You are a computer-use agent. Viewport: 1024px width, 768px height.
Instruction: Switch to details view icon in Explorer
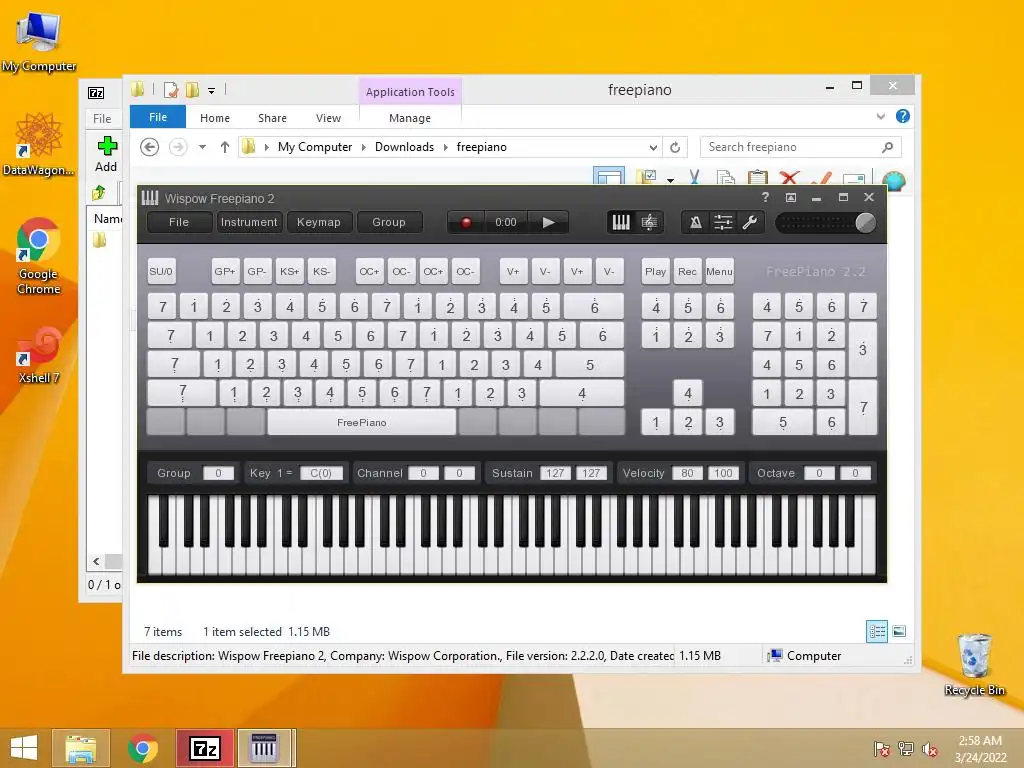tap(876, 631)
